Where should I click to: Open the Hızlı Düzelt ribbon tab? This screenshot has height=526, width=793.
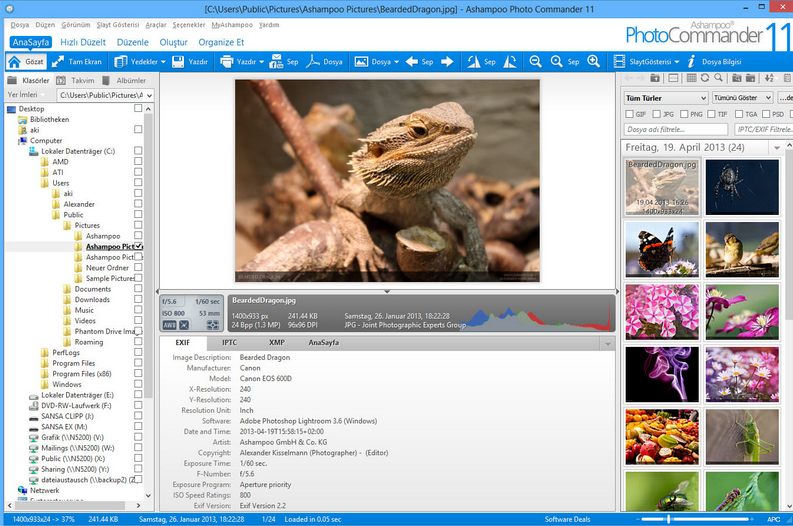pos(81,42)
